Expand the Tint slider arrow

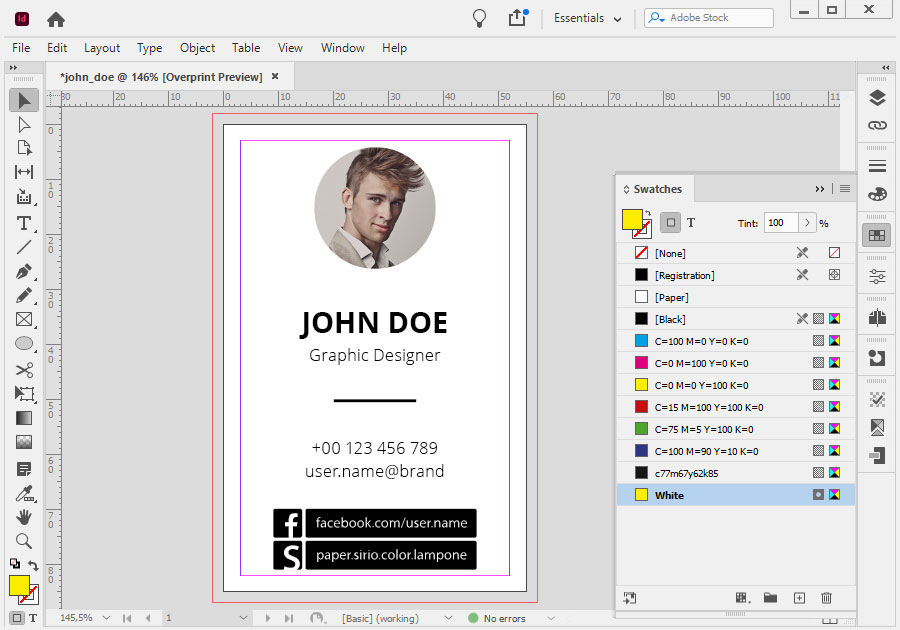(807, 223)
